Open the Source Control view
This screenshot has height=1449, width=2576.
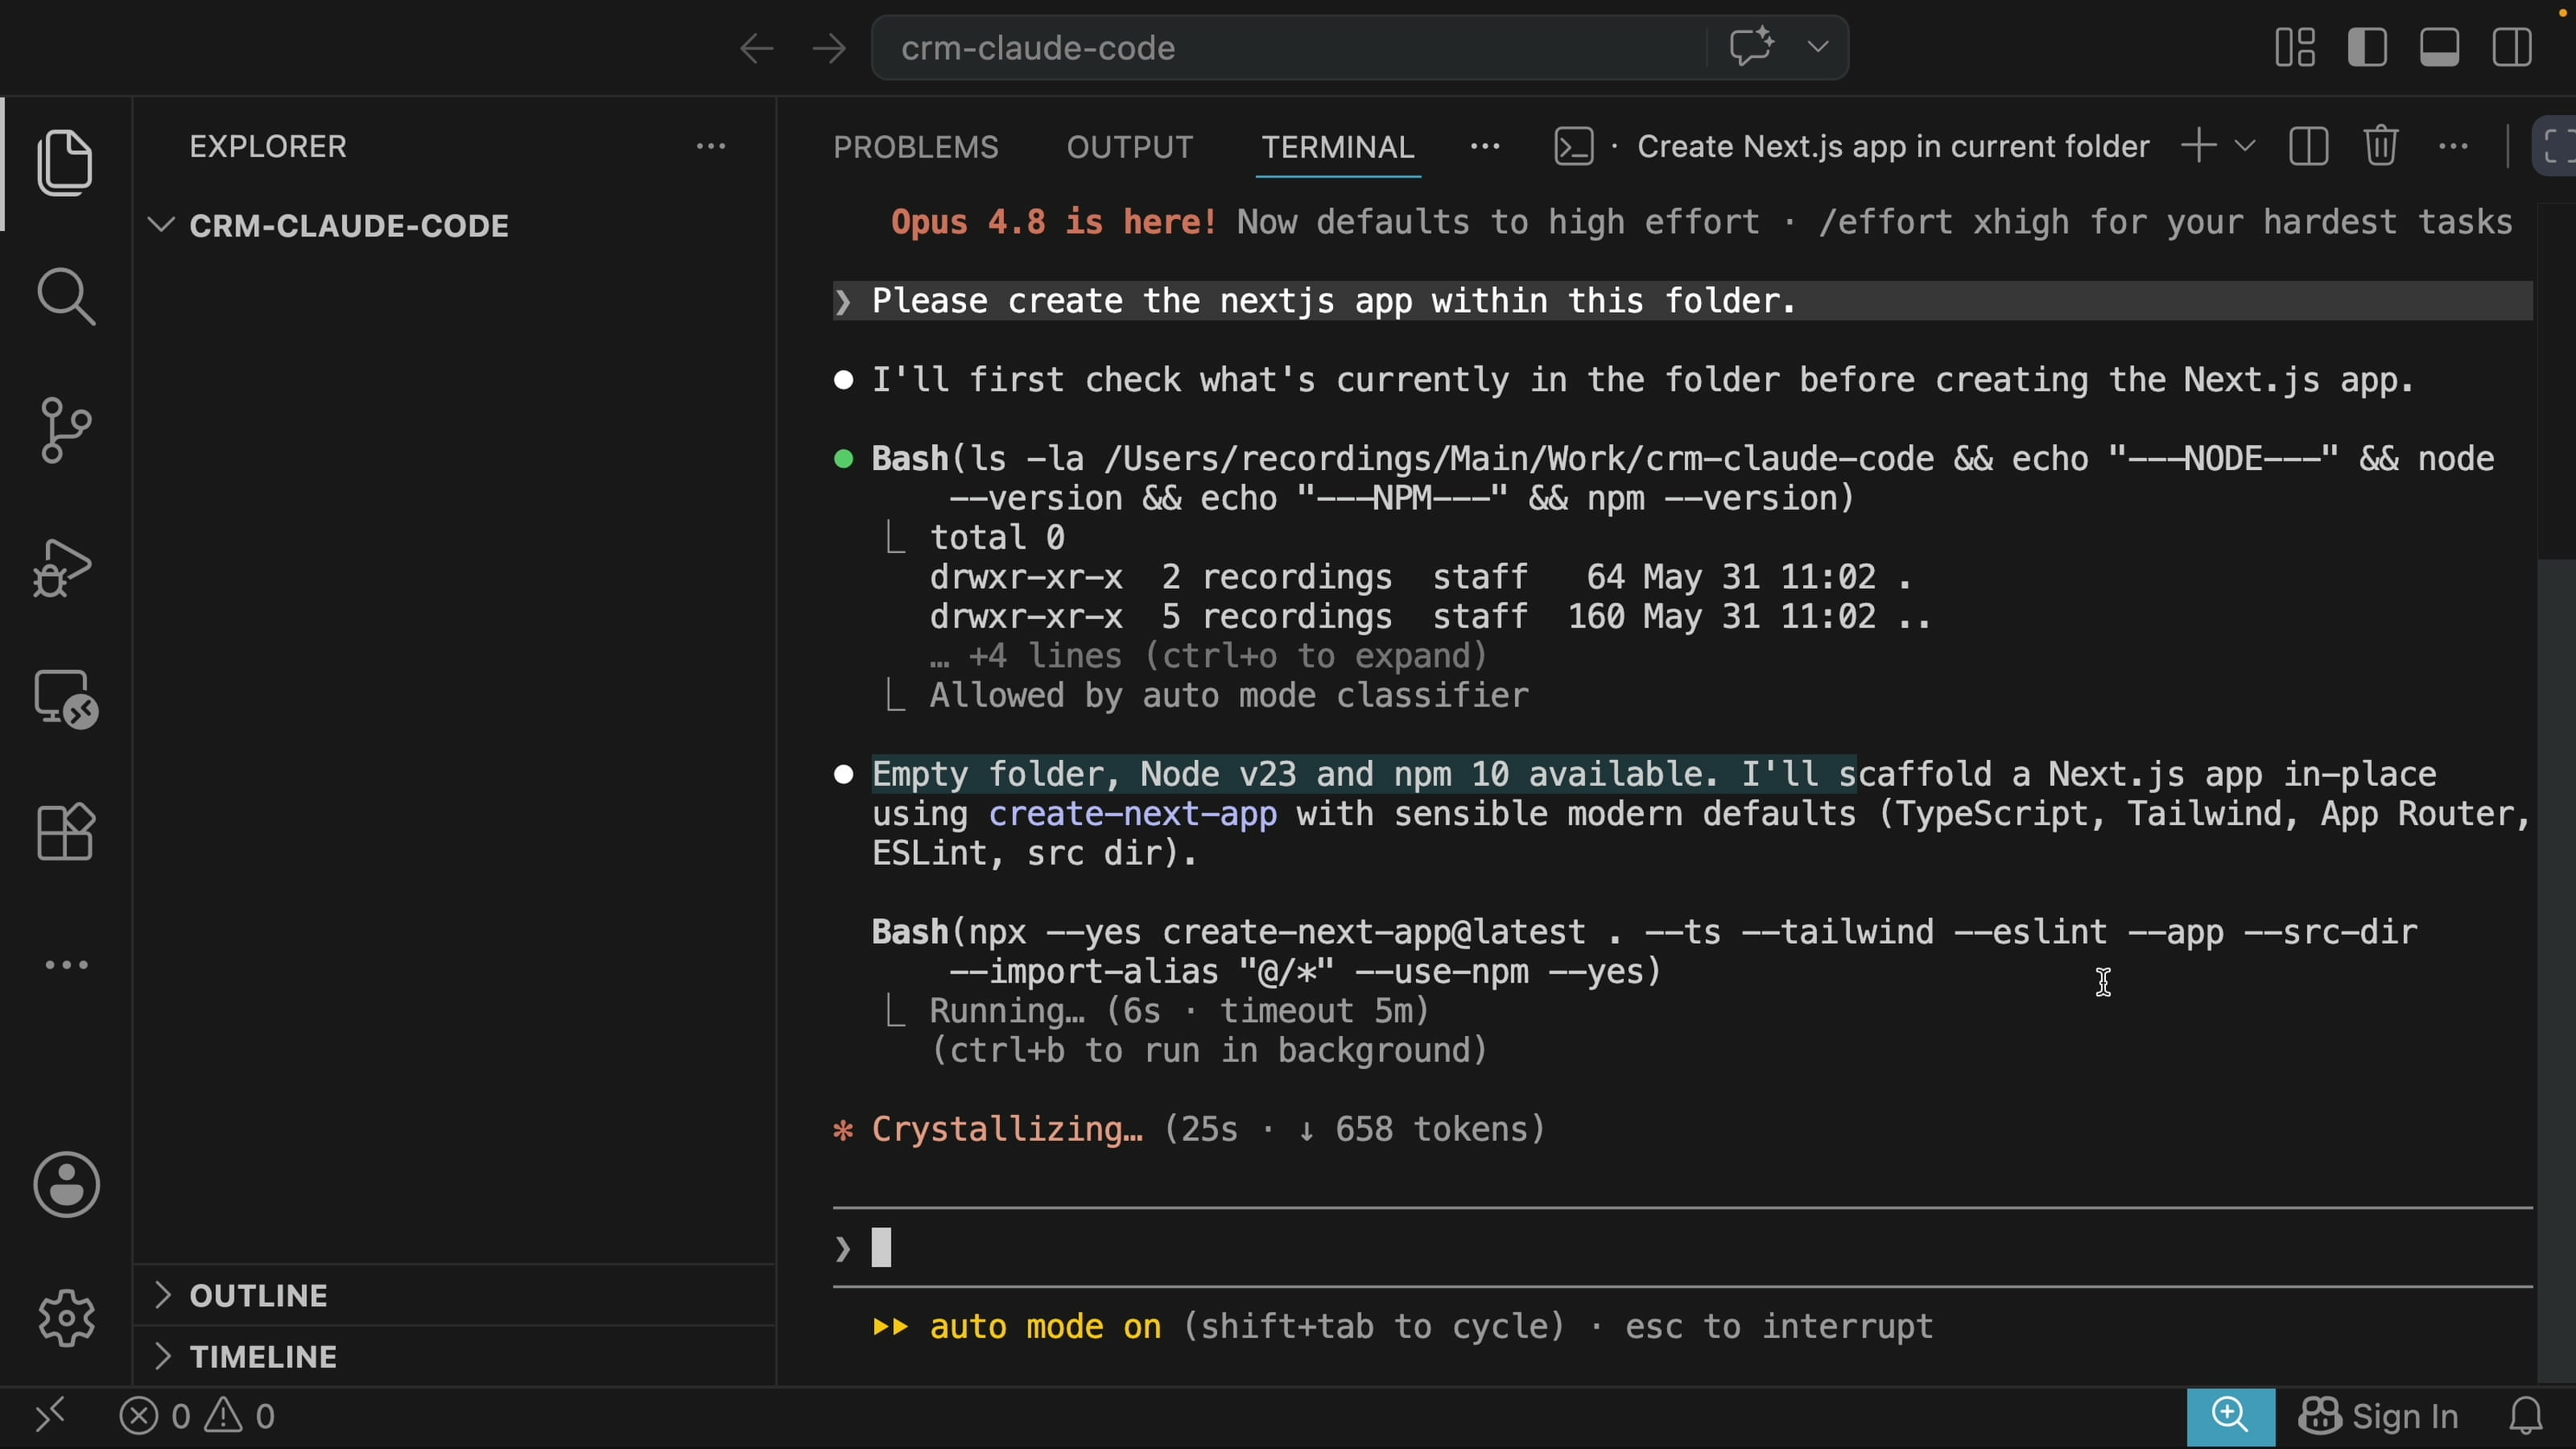(66, 430)
